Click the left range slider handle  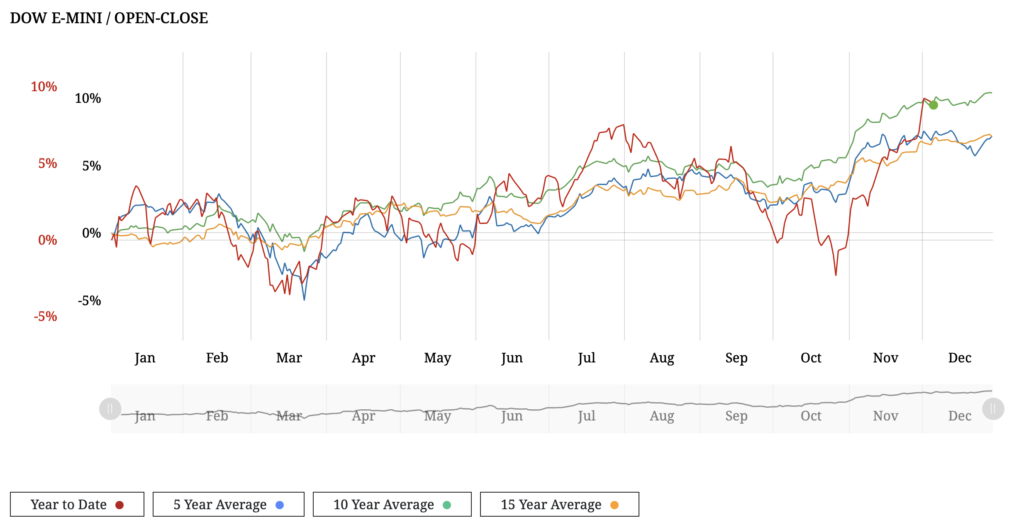point(110,409)
